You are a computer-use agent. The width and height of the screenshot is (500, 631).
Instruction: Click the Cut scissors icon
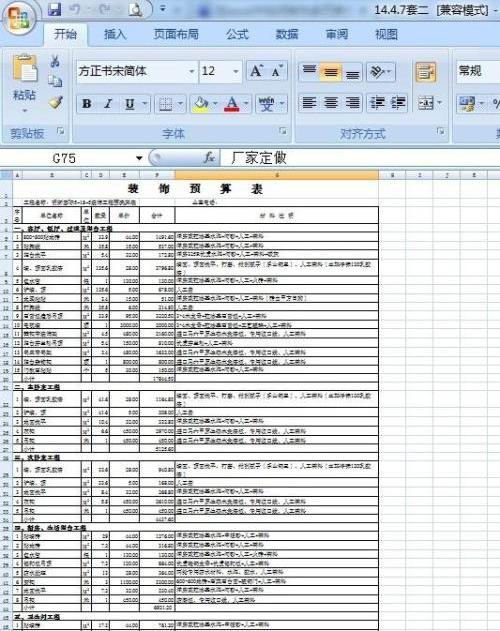click(x=55, y=62)
